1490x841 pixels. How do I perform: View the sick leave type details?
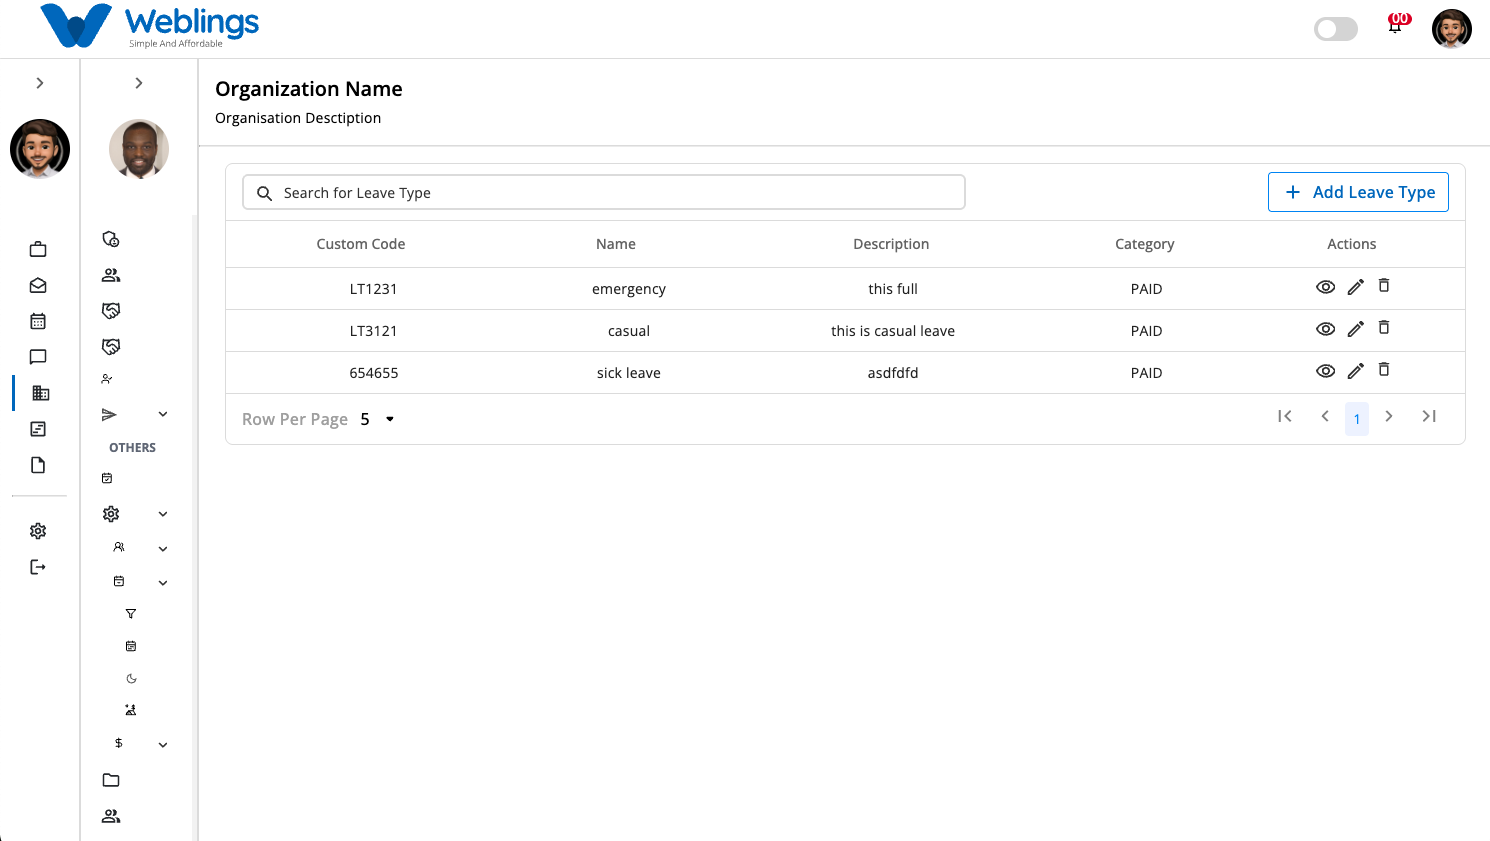(x=1325, y=371)
